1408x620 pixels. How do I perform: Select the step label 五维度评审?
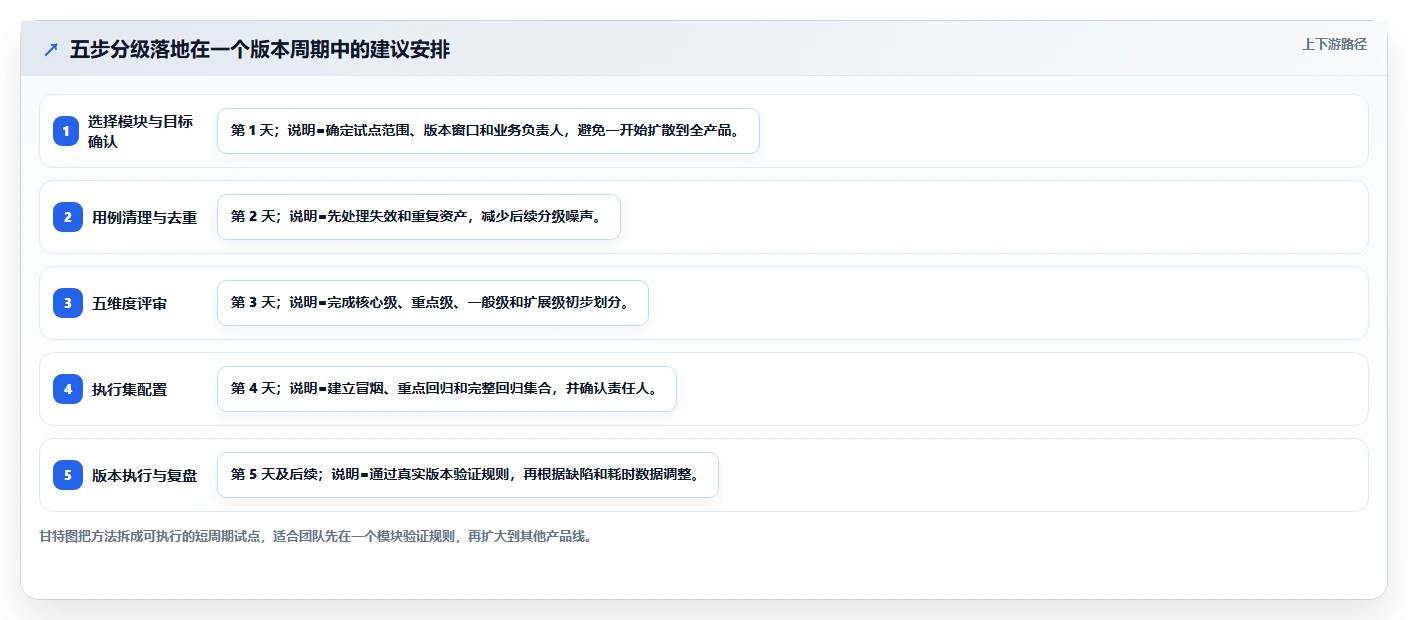(x=129, y=303)
